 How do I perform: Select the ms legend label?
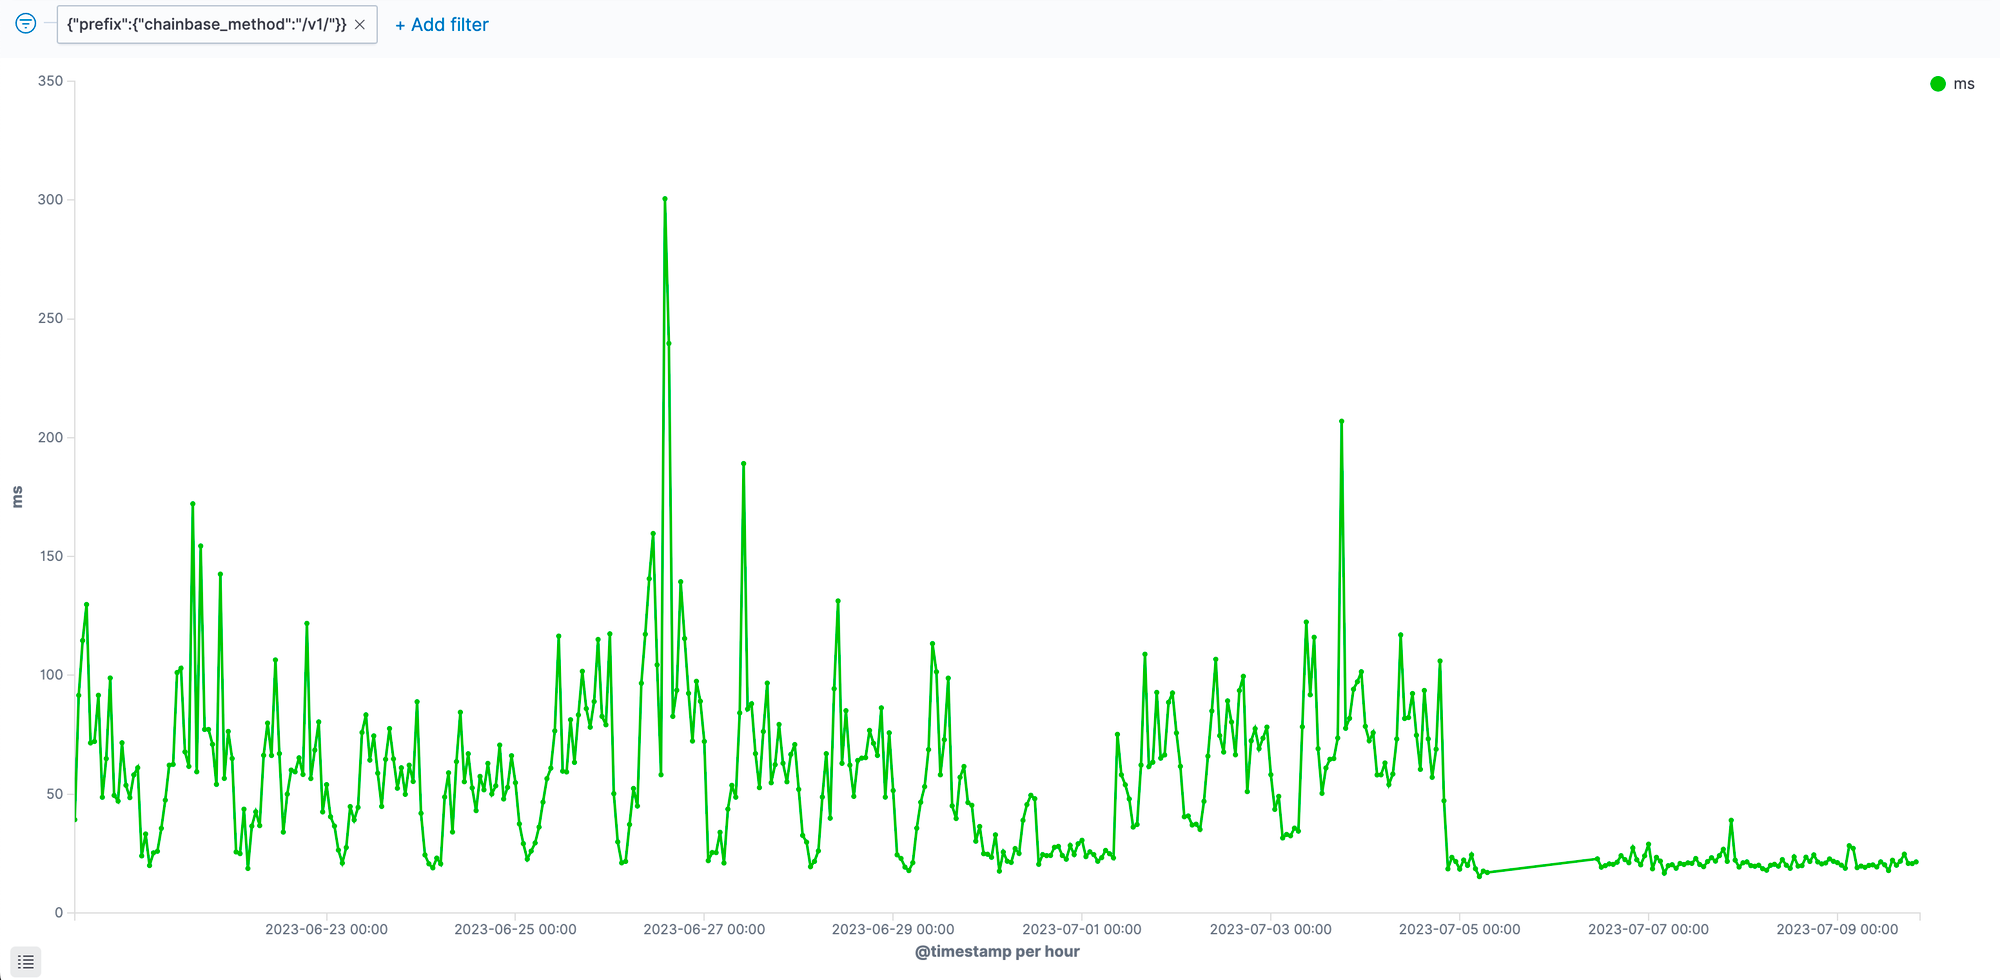click(x=1964, y=84)
